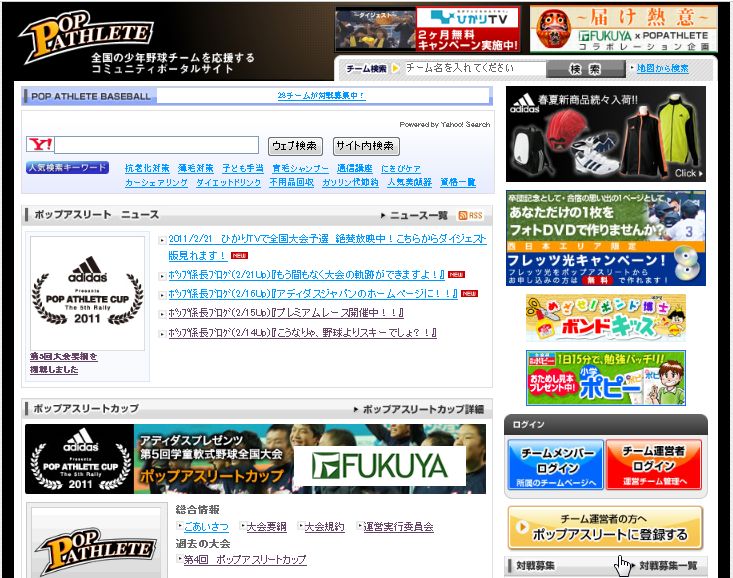This screenshot has width=733, height=578.
Task: Open the 28チームが対戦募集中 link
Action: coord(321,95)
